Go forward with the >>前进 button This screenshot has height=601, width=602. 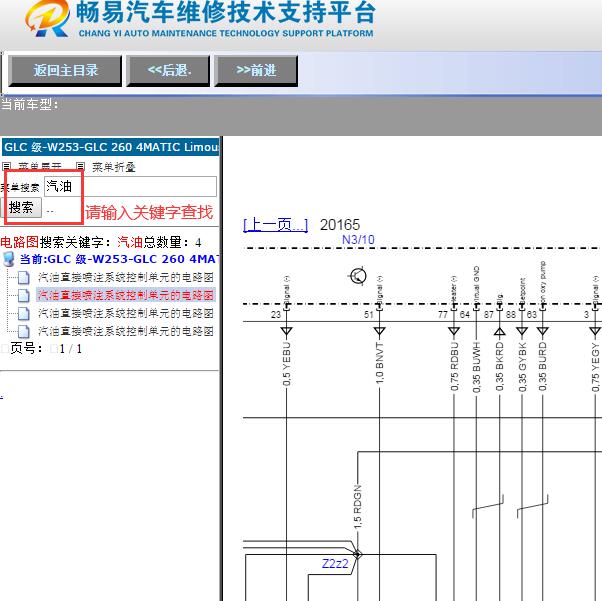coord(256,71)
